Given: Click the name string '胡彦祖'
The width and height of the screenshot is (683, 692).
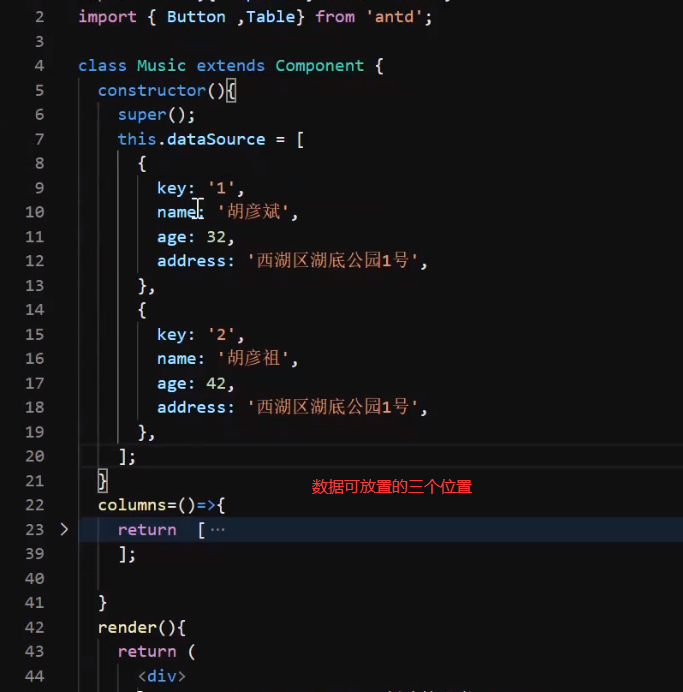Looking at the screenshot, I should tap(253, 358).
